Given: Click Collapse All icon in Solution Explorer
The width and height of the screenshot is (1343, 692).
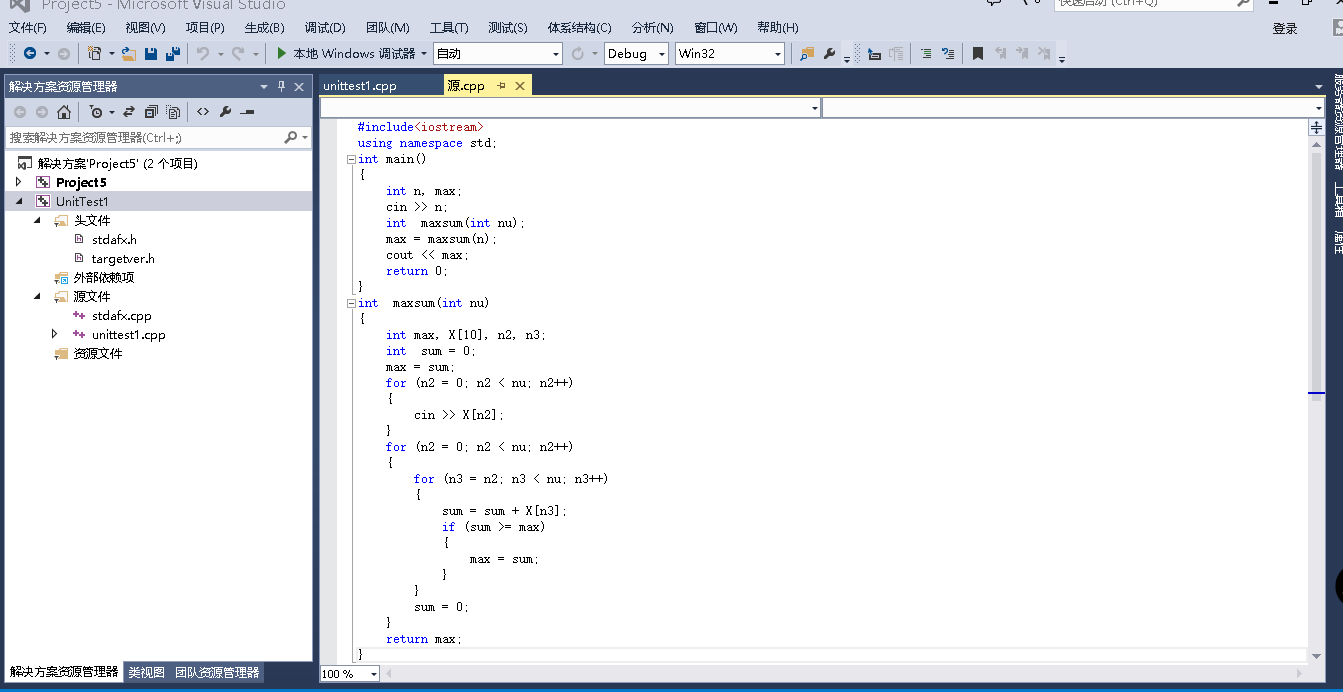Looking at the screenshot, I should [151, 112].
